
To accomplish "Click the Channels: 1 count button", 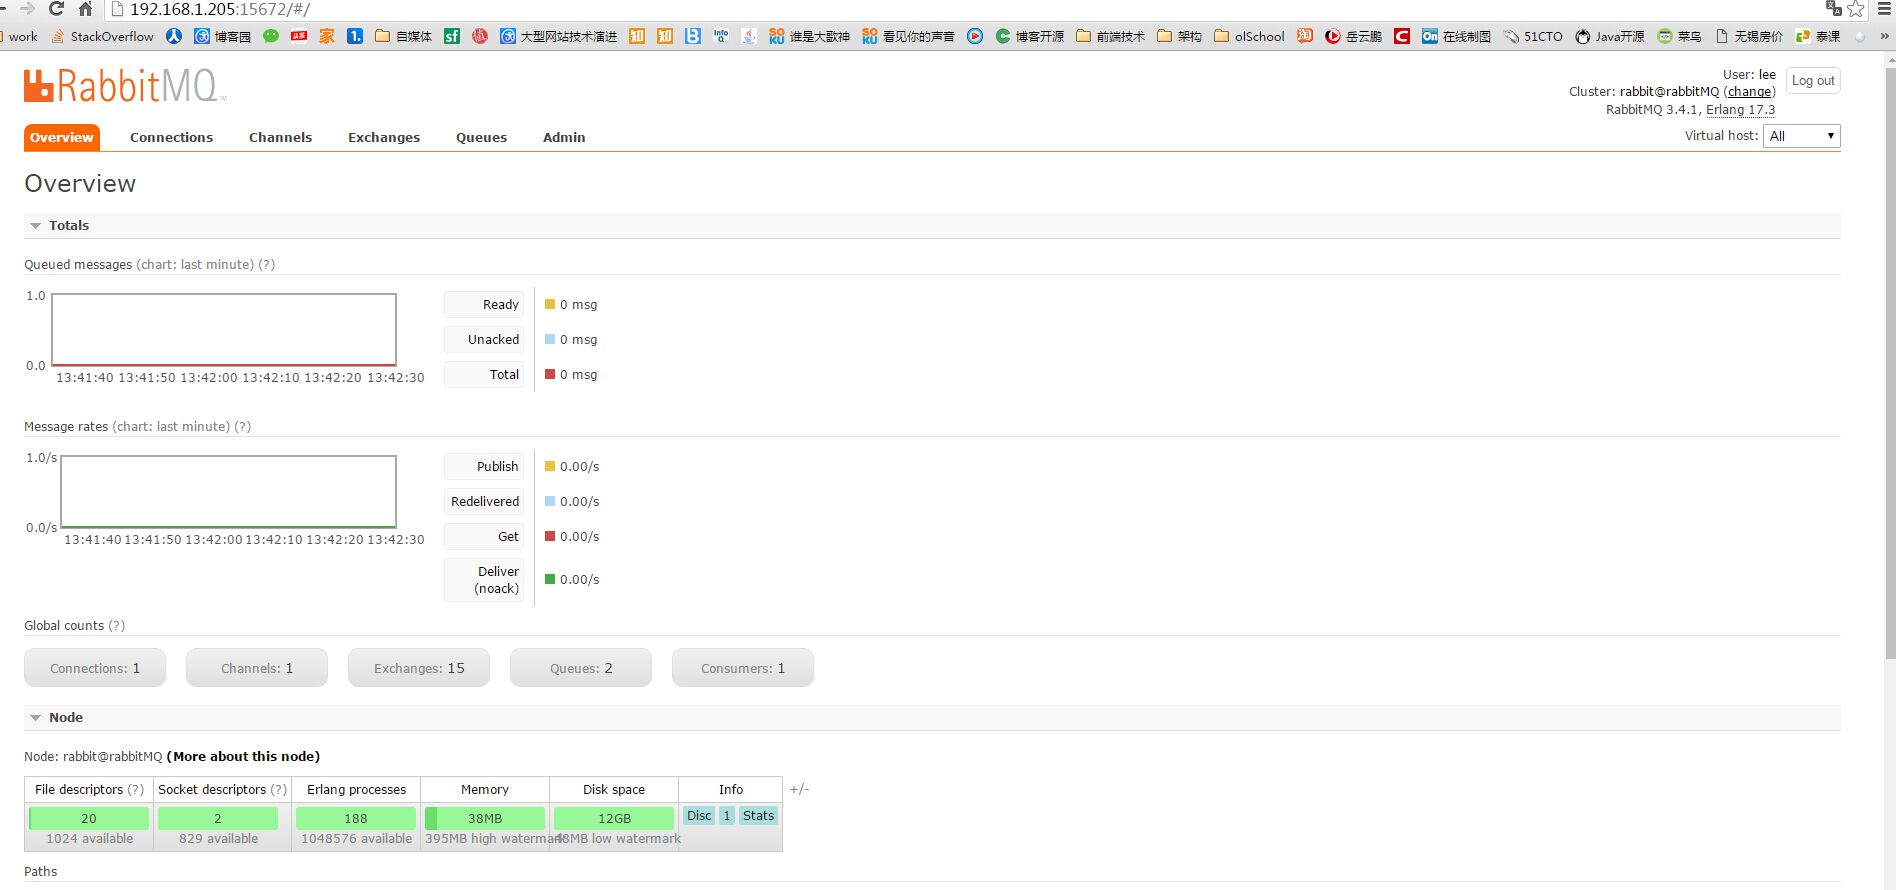I will coord(257,668).
